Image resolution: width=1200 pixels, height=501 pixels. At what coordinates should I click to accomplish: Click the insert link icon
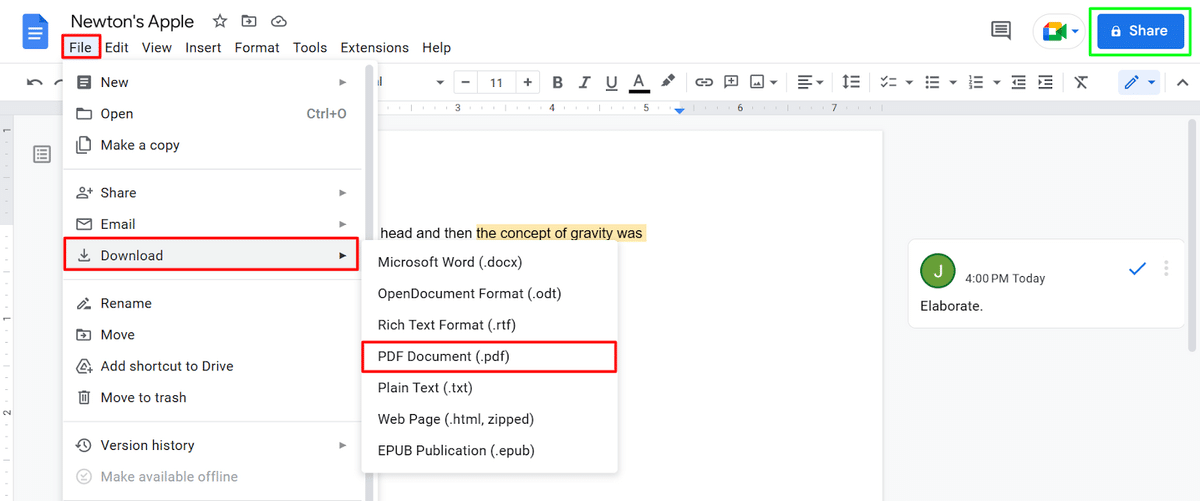click(x=704, y=82)
